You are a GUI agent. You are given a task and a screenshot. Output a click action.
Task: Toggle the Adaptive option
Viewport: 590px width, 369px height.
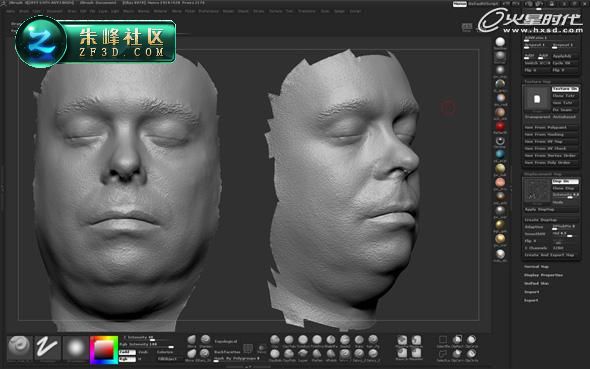coord(537,227)
